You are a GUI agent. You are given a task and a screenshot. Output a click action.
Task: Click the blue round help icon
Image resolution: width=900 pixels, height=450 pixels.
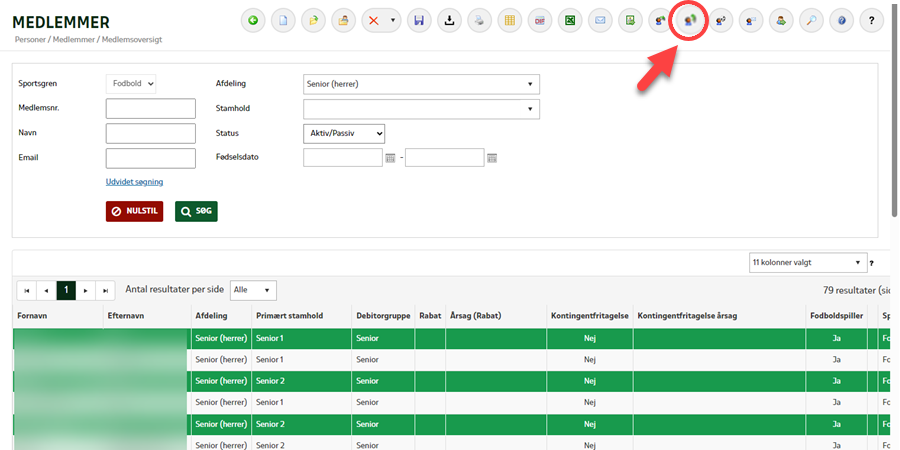coord(841,21)
